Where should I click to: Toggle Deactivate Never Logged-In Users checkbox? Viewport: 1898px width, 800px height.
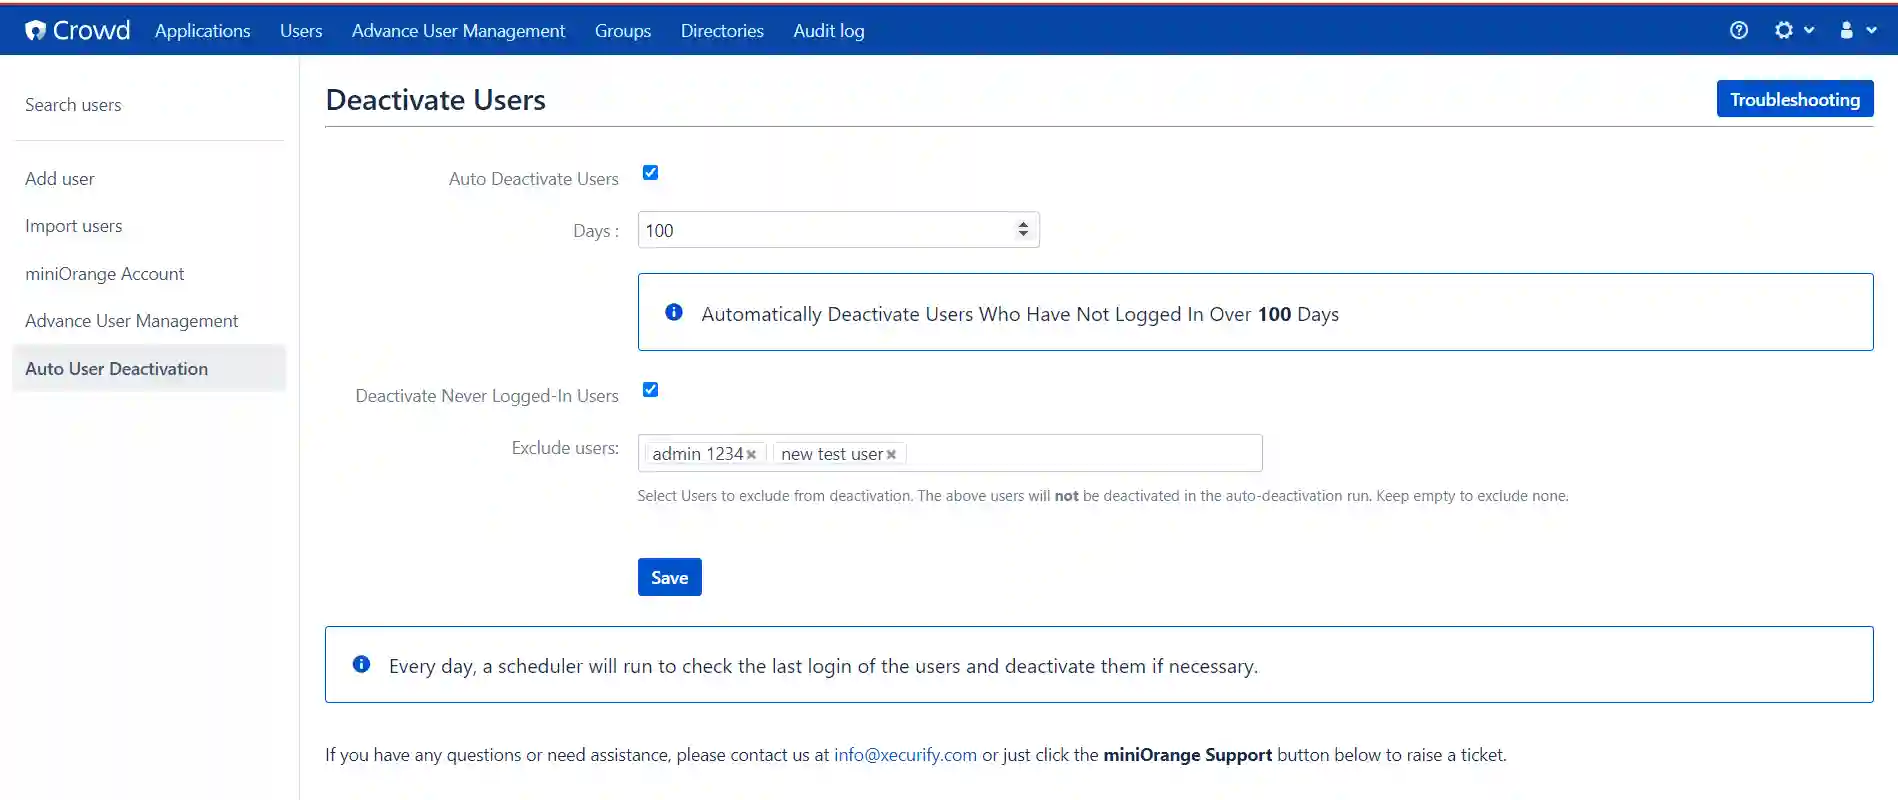650,389
